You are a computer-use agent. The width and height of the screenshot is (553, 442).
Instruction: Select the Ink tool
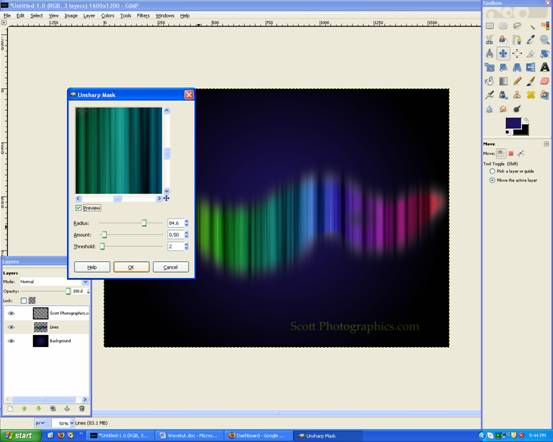(503, 95)
